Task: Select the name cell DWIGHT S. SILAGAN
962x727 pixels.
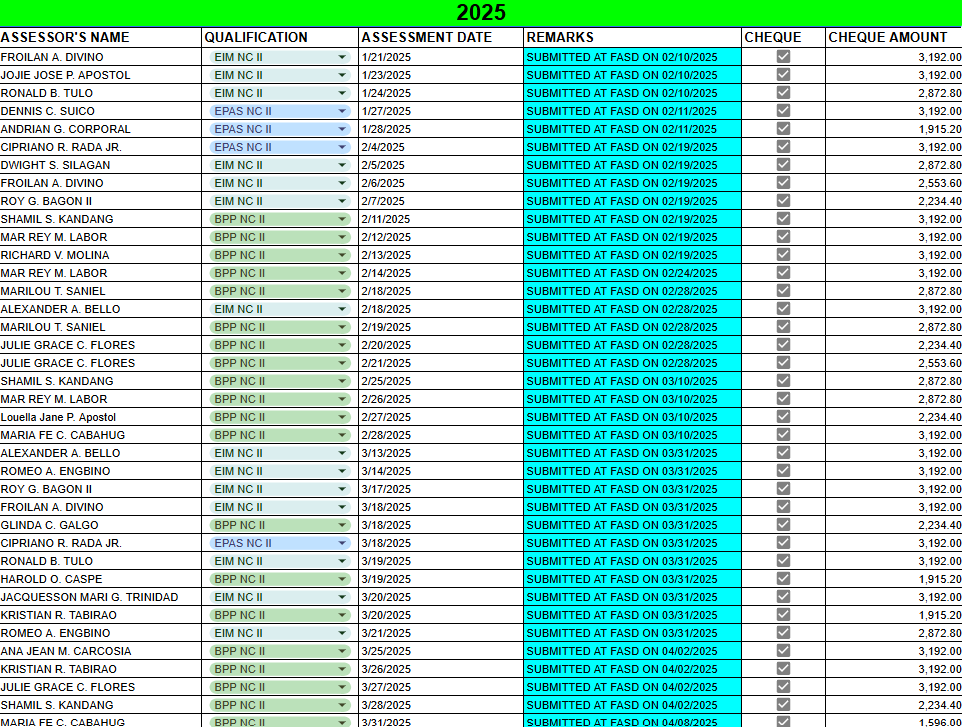Action: pos(101,165)
